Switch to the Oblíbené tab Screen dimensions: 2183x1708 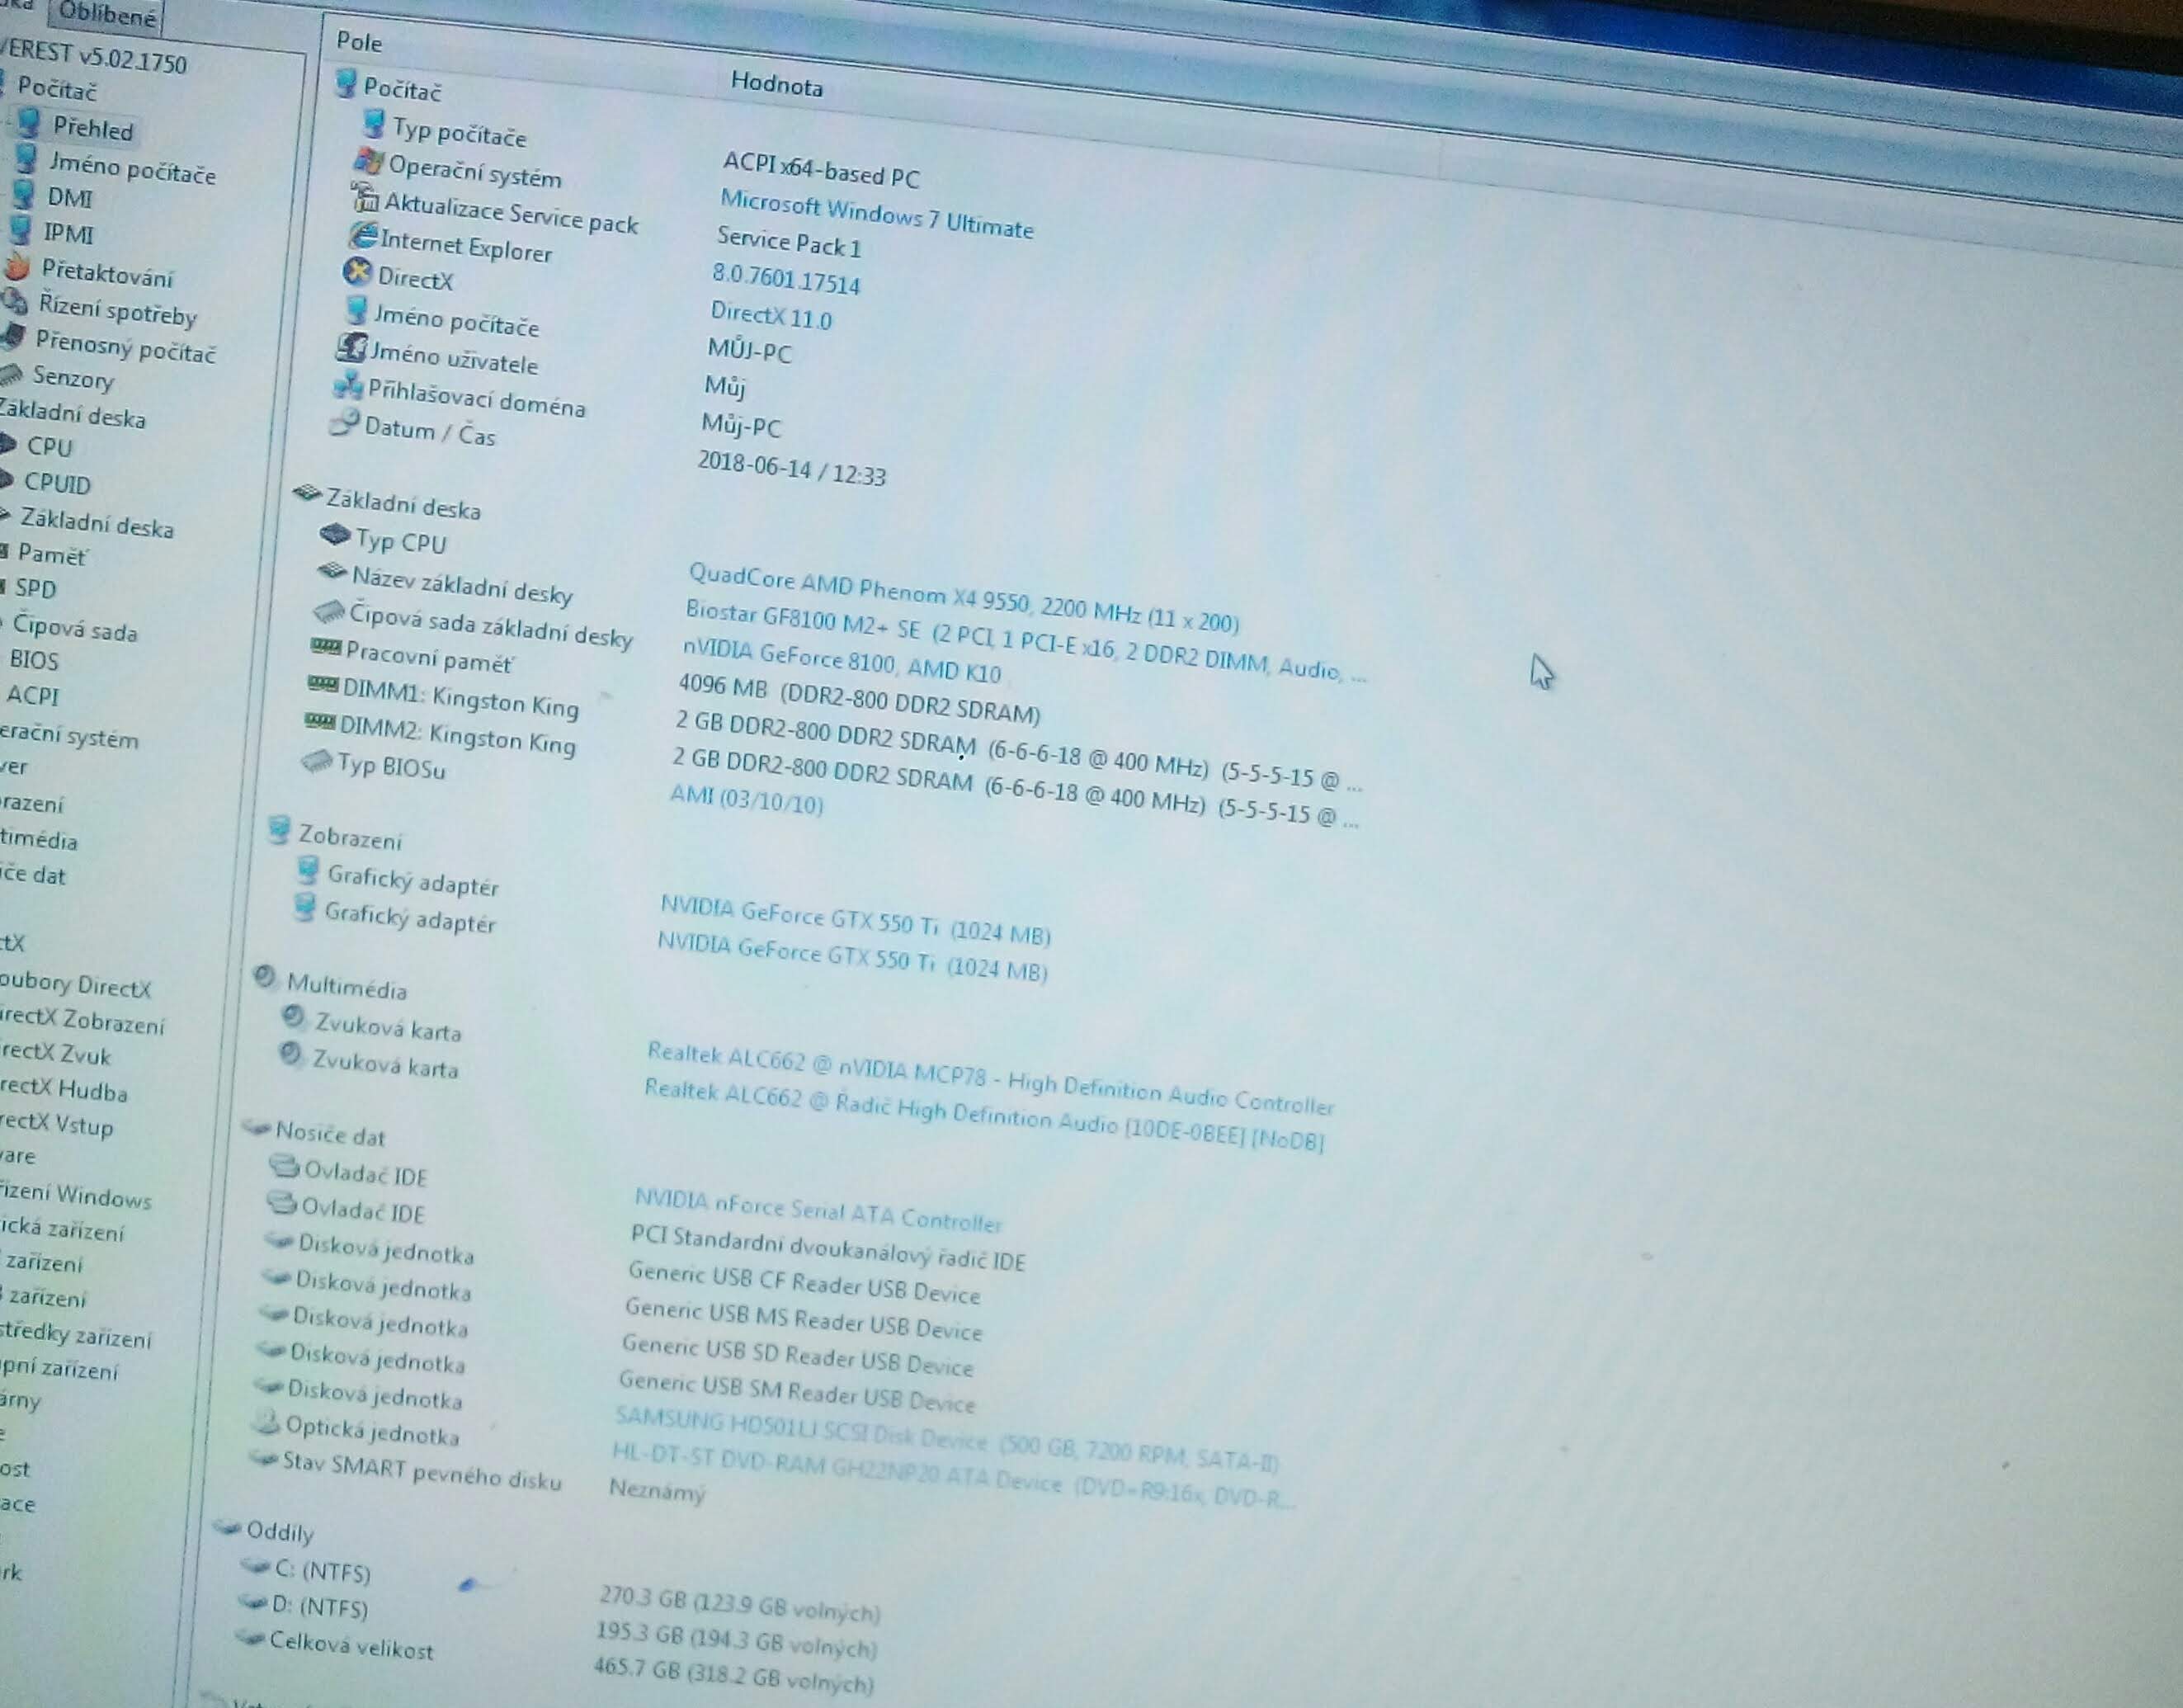pyautogui.click(x=107, y=15)
